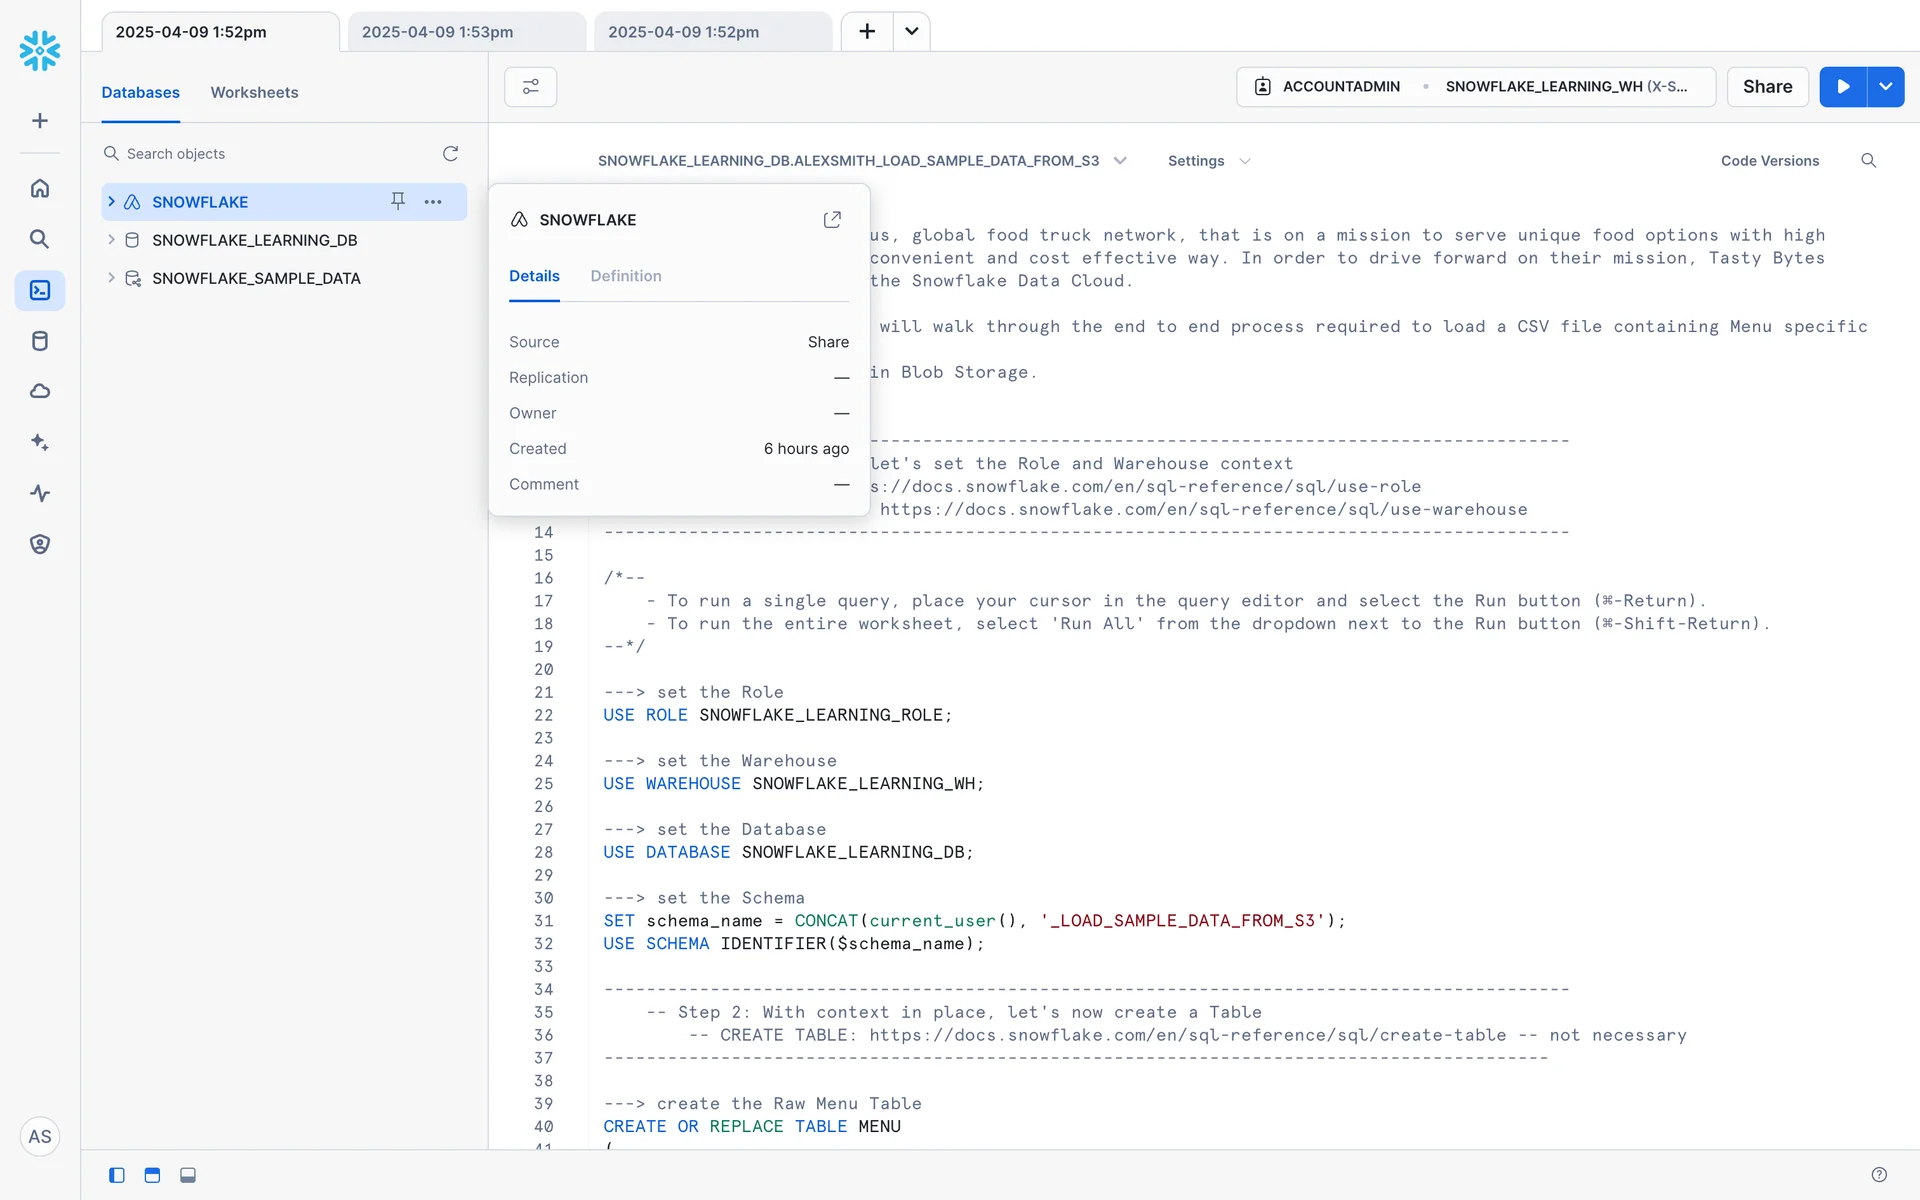Click the Snowflake logo icon

pyautogui.click(x=40, y=50)
